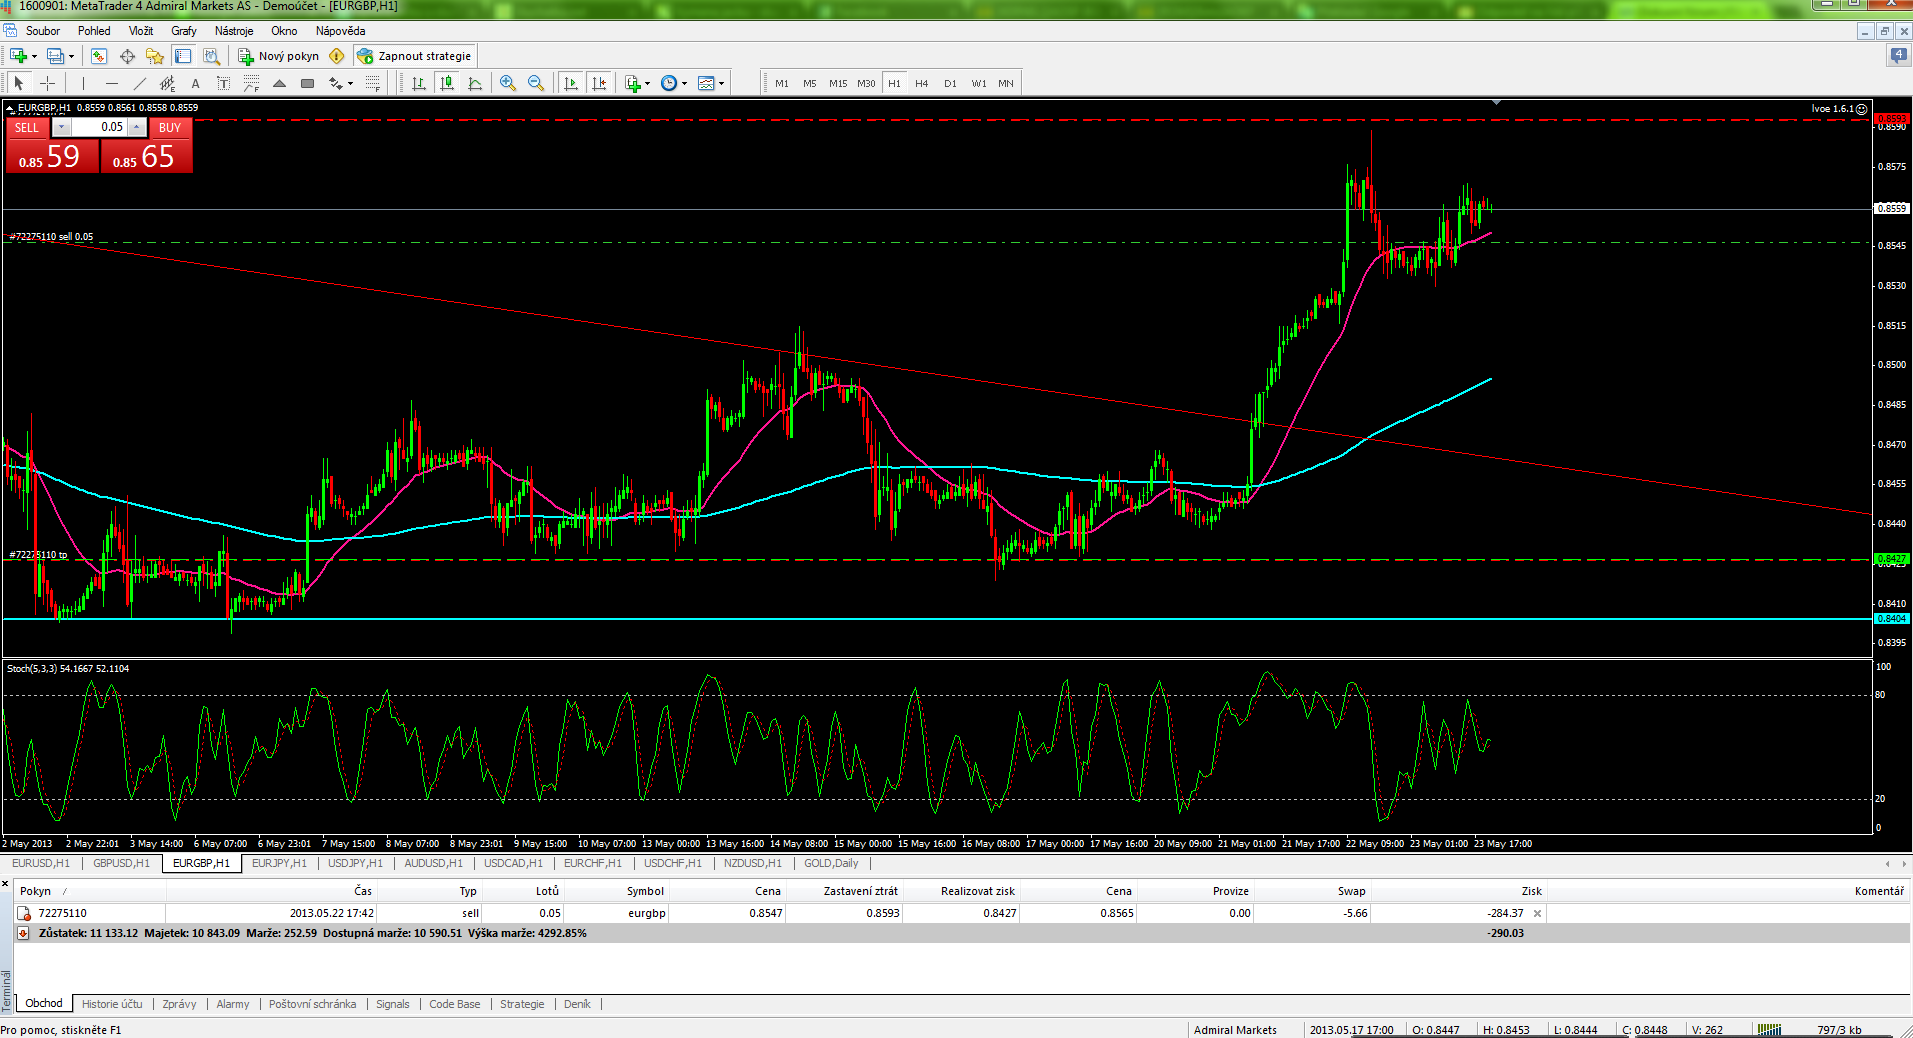
Task: Close order 72275110 with x button
Action: [x=1537, y=913]
